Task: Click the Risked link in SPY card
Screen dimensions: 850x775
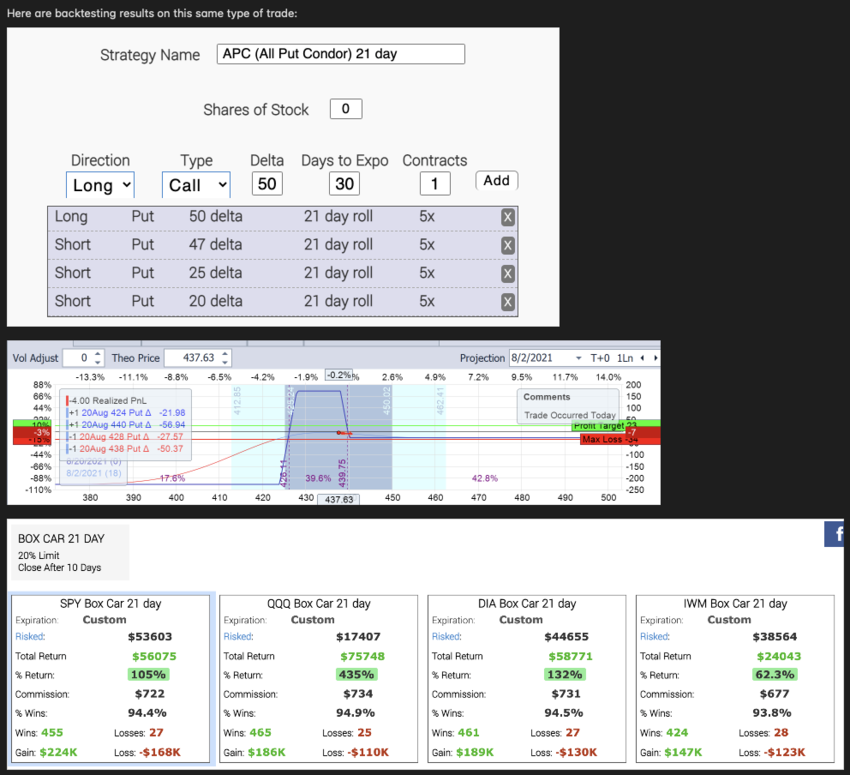Action: 30,636
